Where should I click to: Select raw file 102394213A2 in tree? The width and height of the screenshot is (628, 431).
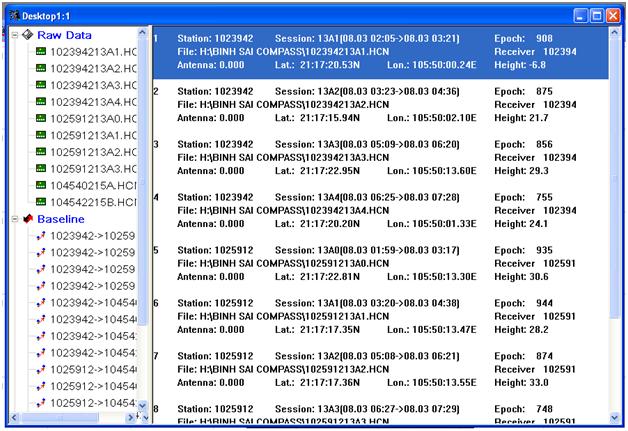coord(93,68)
